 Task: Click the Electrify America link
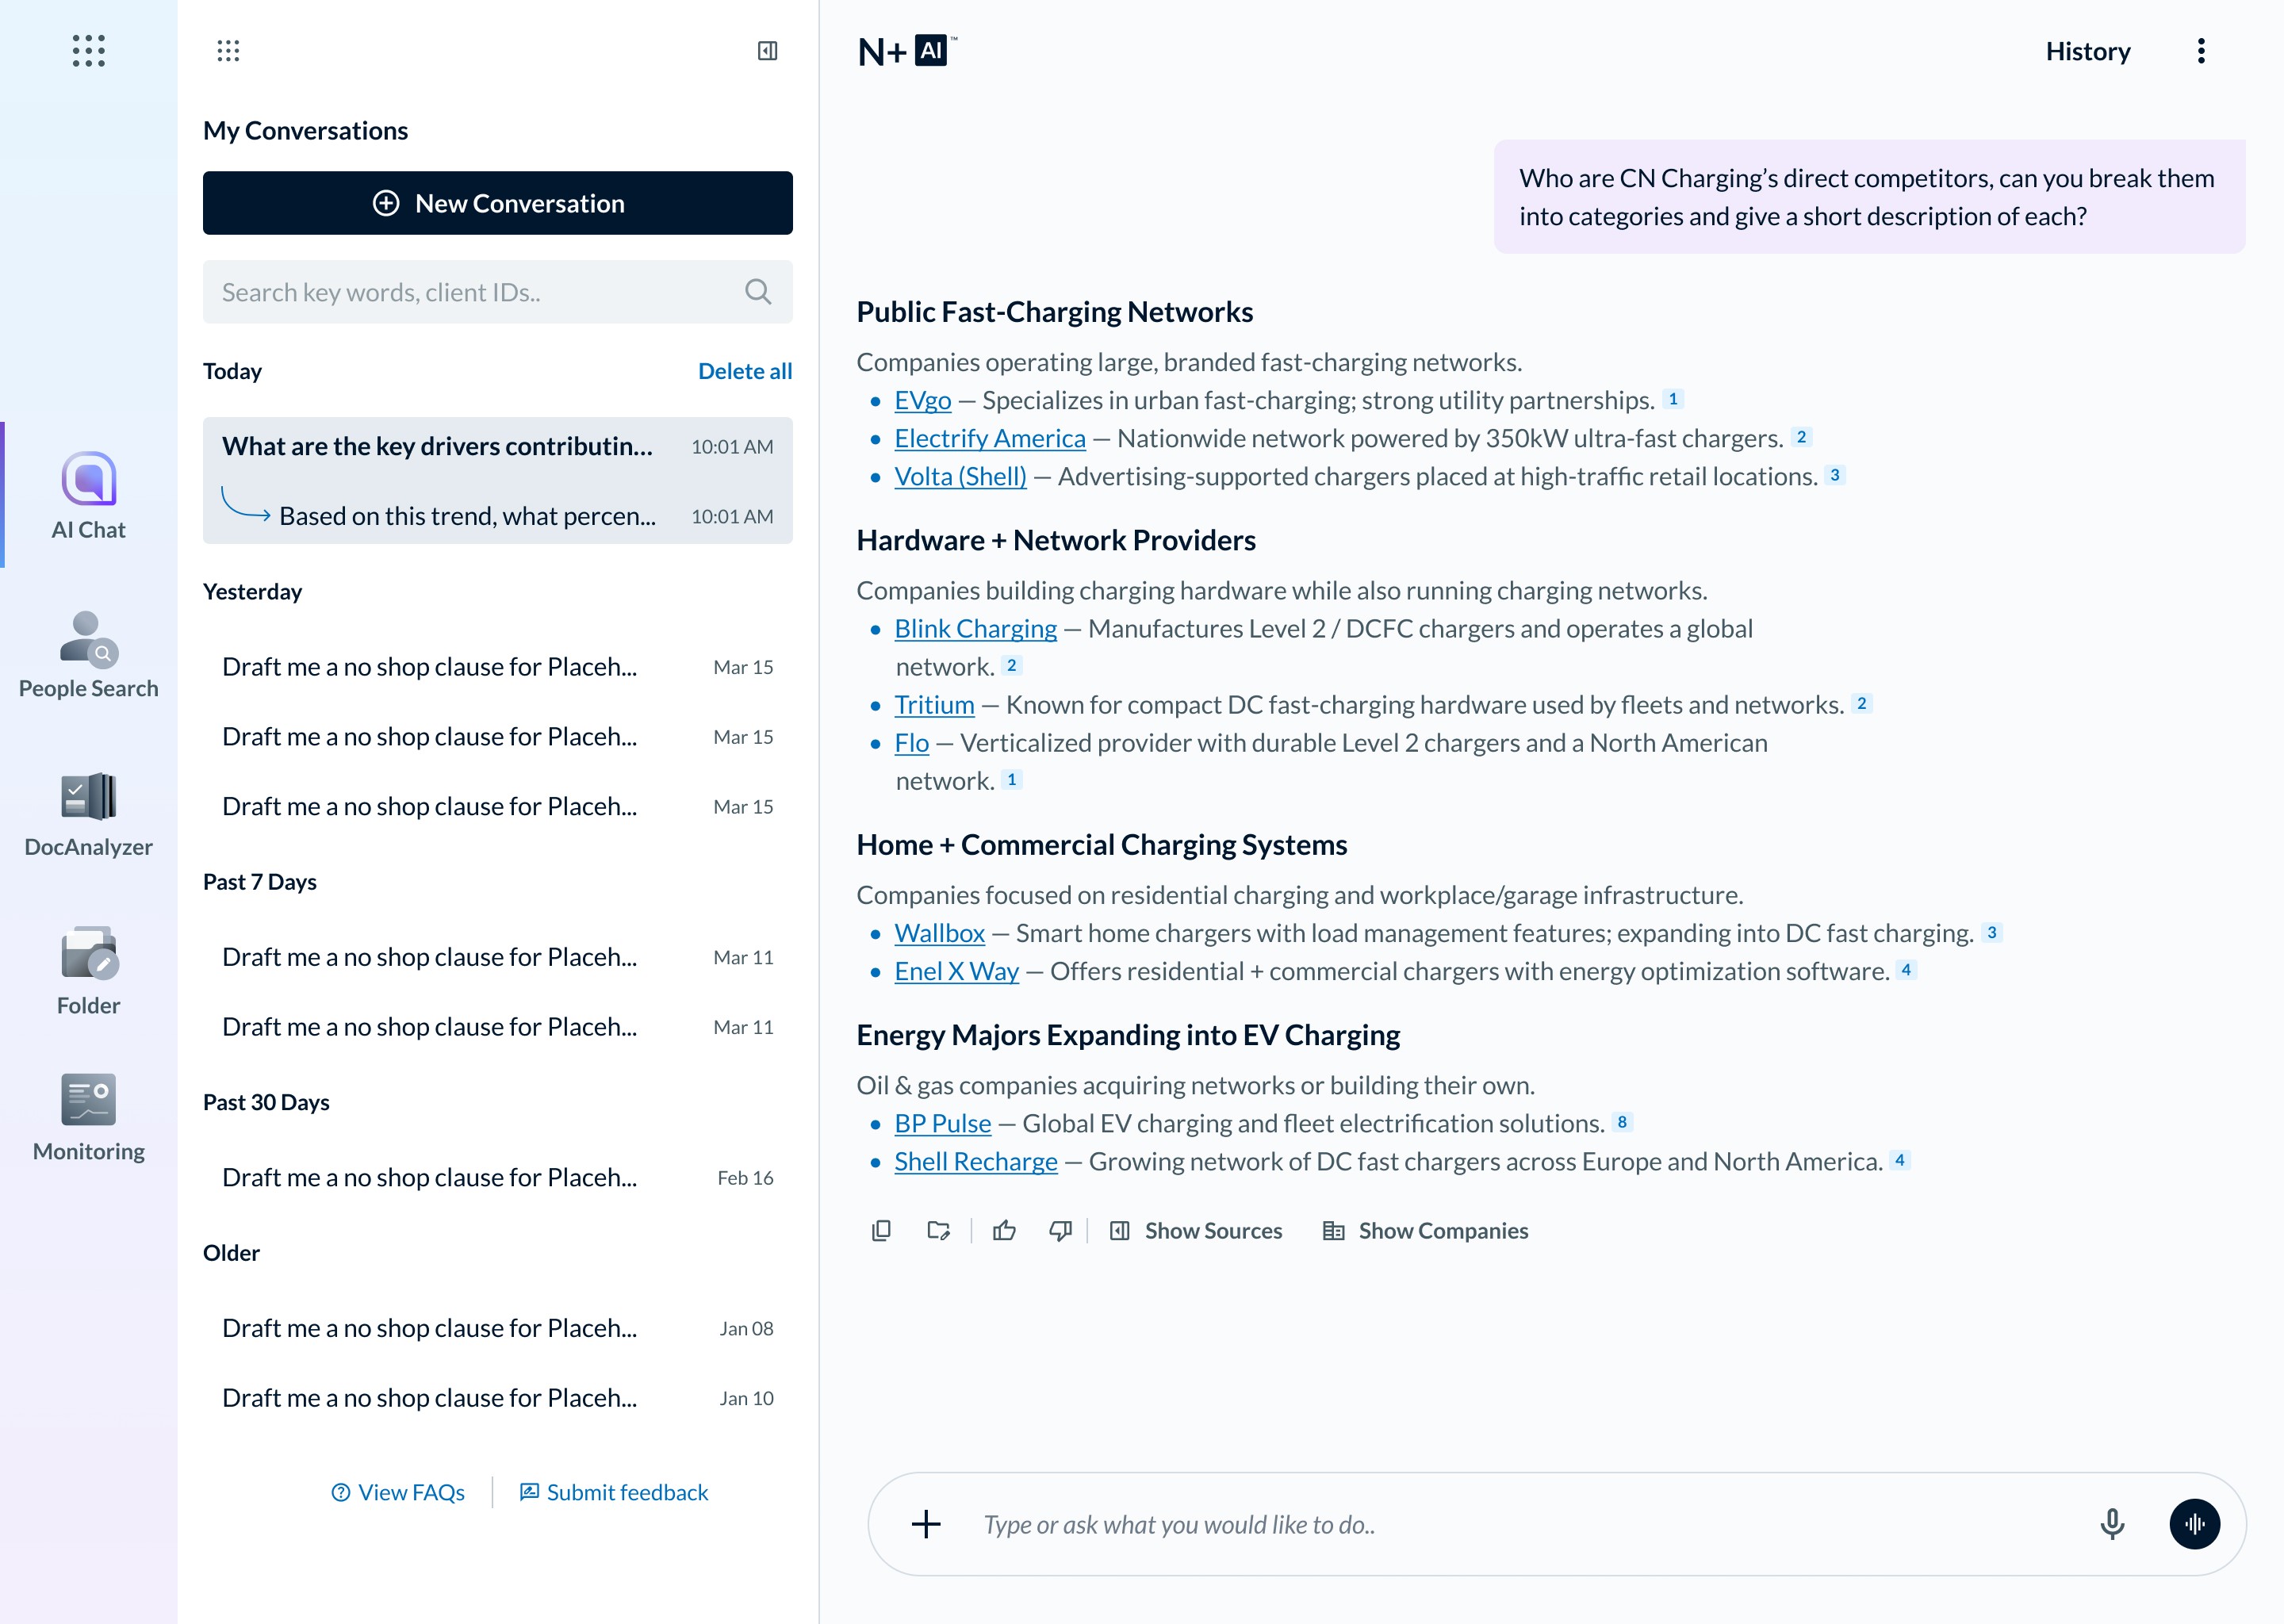[x=989, y=439]
